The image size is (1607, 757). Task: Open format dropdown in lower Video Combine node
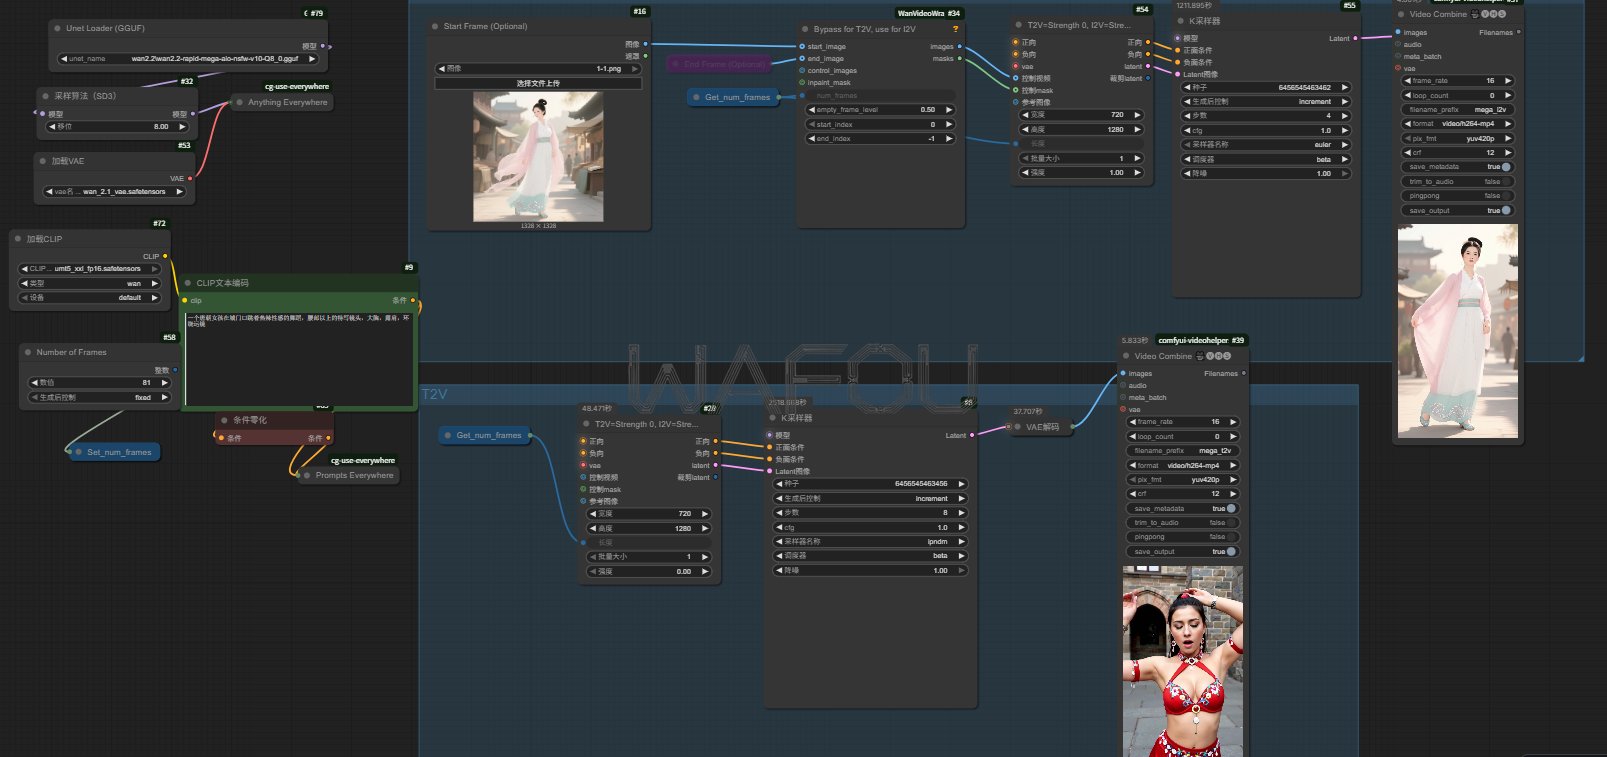click(1184, 465)
